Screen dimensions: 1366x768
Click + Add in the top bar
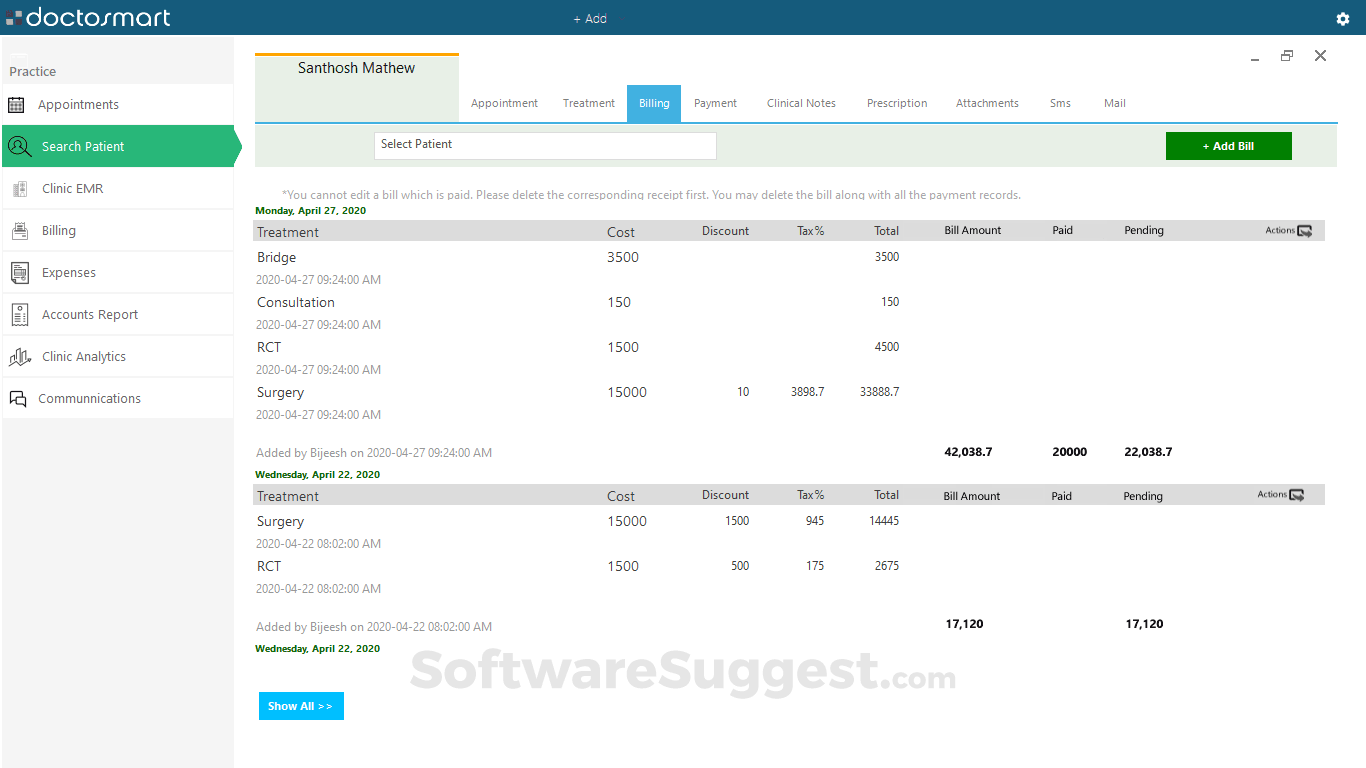pos(590,17)
